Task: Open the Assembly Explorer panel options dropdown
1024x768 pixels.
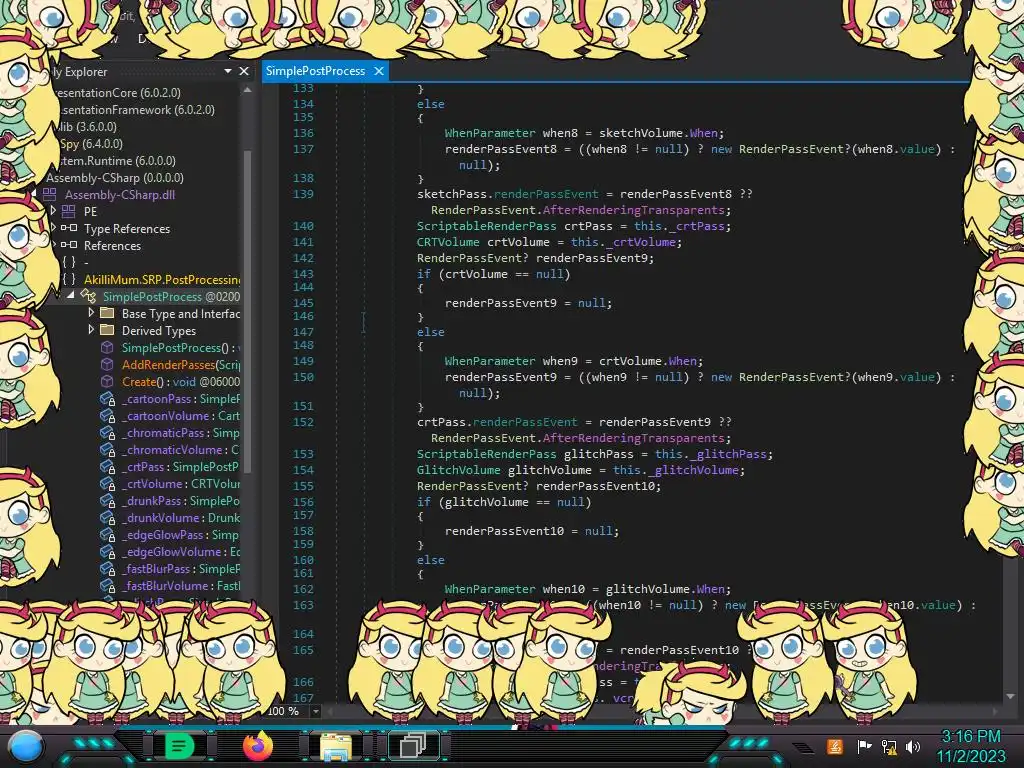Action: 228,71
